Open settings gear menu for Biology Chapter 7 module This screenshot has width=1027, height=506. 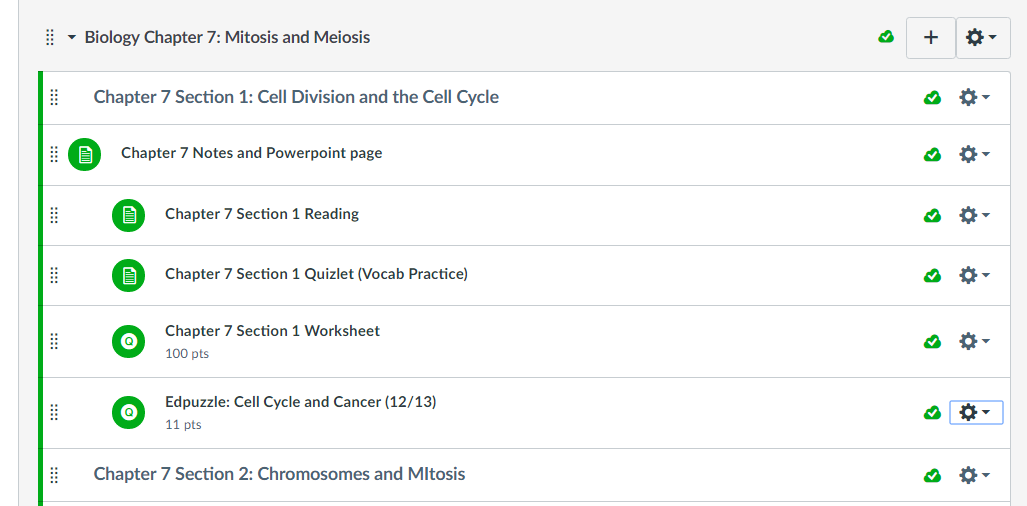[x=983, y=38]
